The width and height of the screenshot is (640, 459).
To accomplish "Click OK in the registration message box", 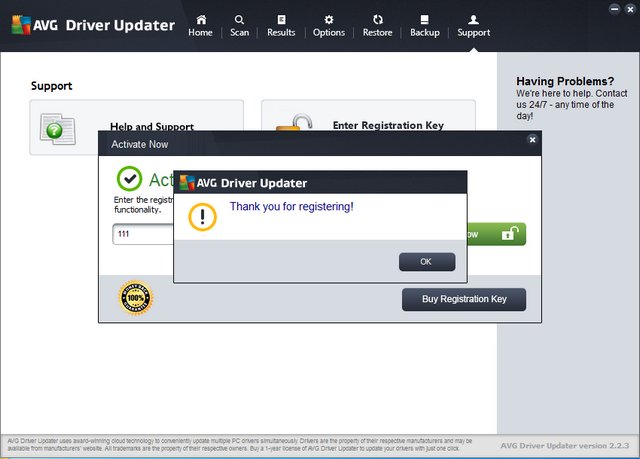I will click(x=427, y=262).
